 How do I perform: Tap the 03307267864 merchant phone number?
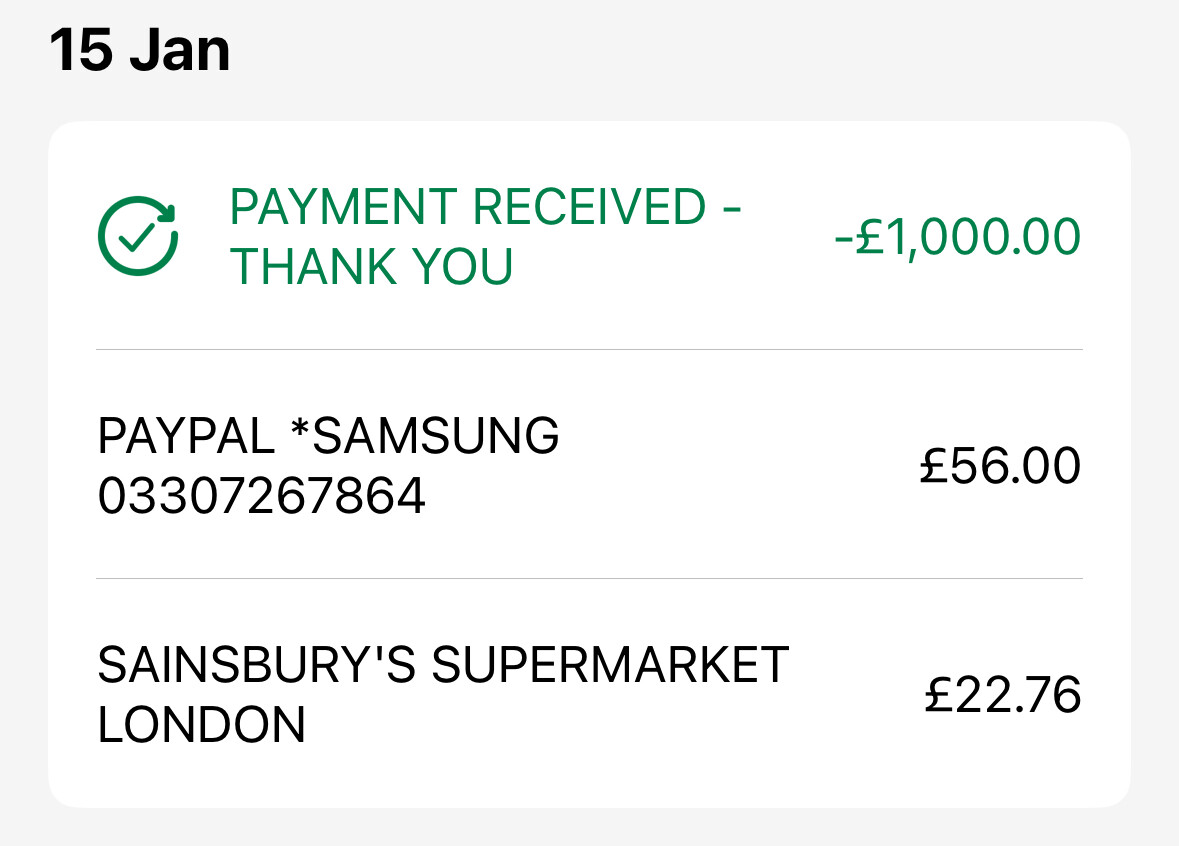[x=262, y=496]
